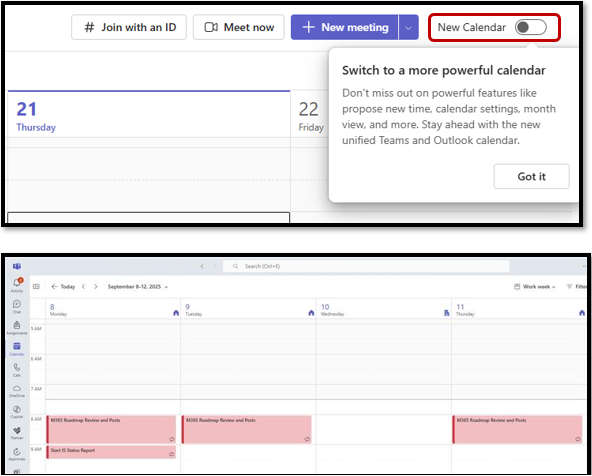Click the New meeting button
Screen dimensions: 592x476
[344, 27]
